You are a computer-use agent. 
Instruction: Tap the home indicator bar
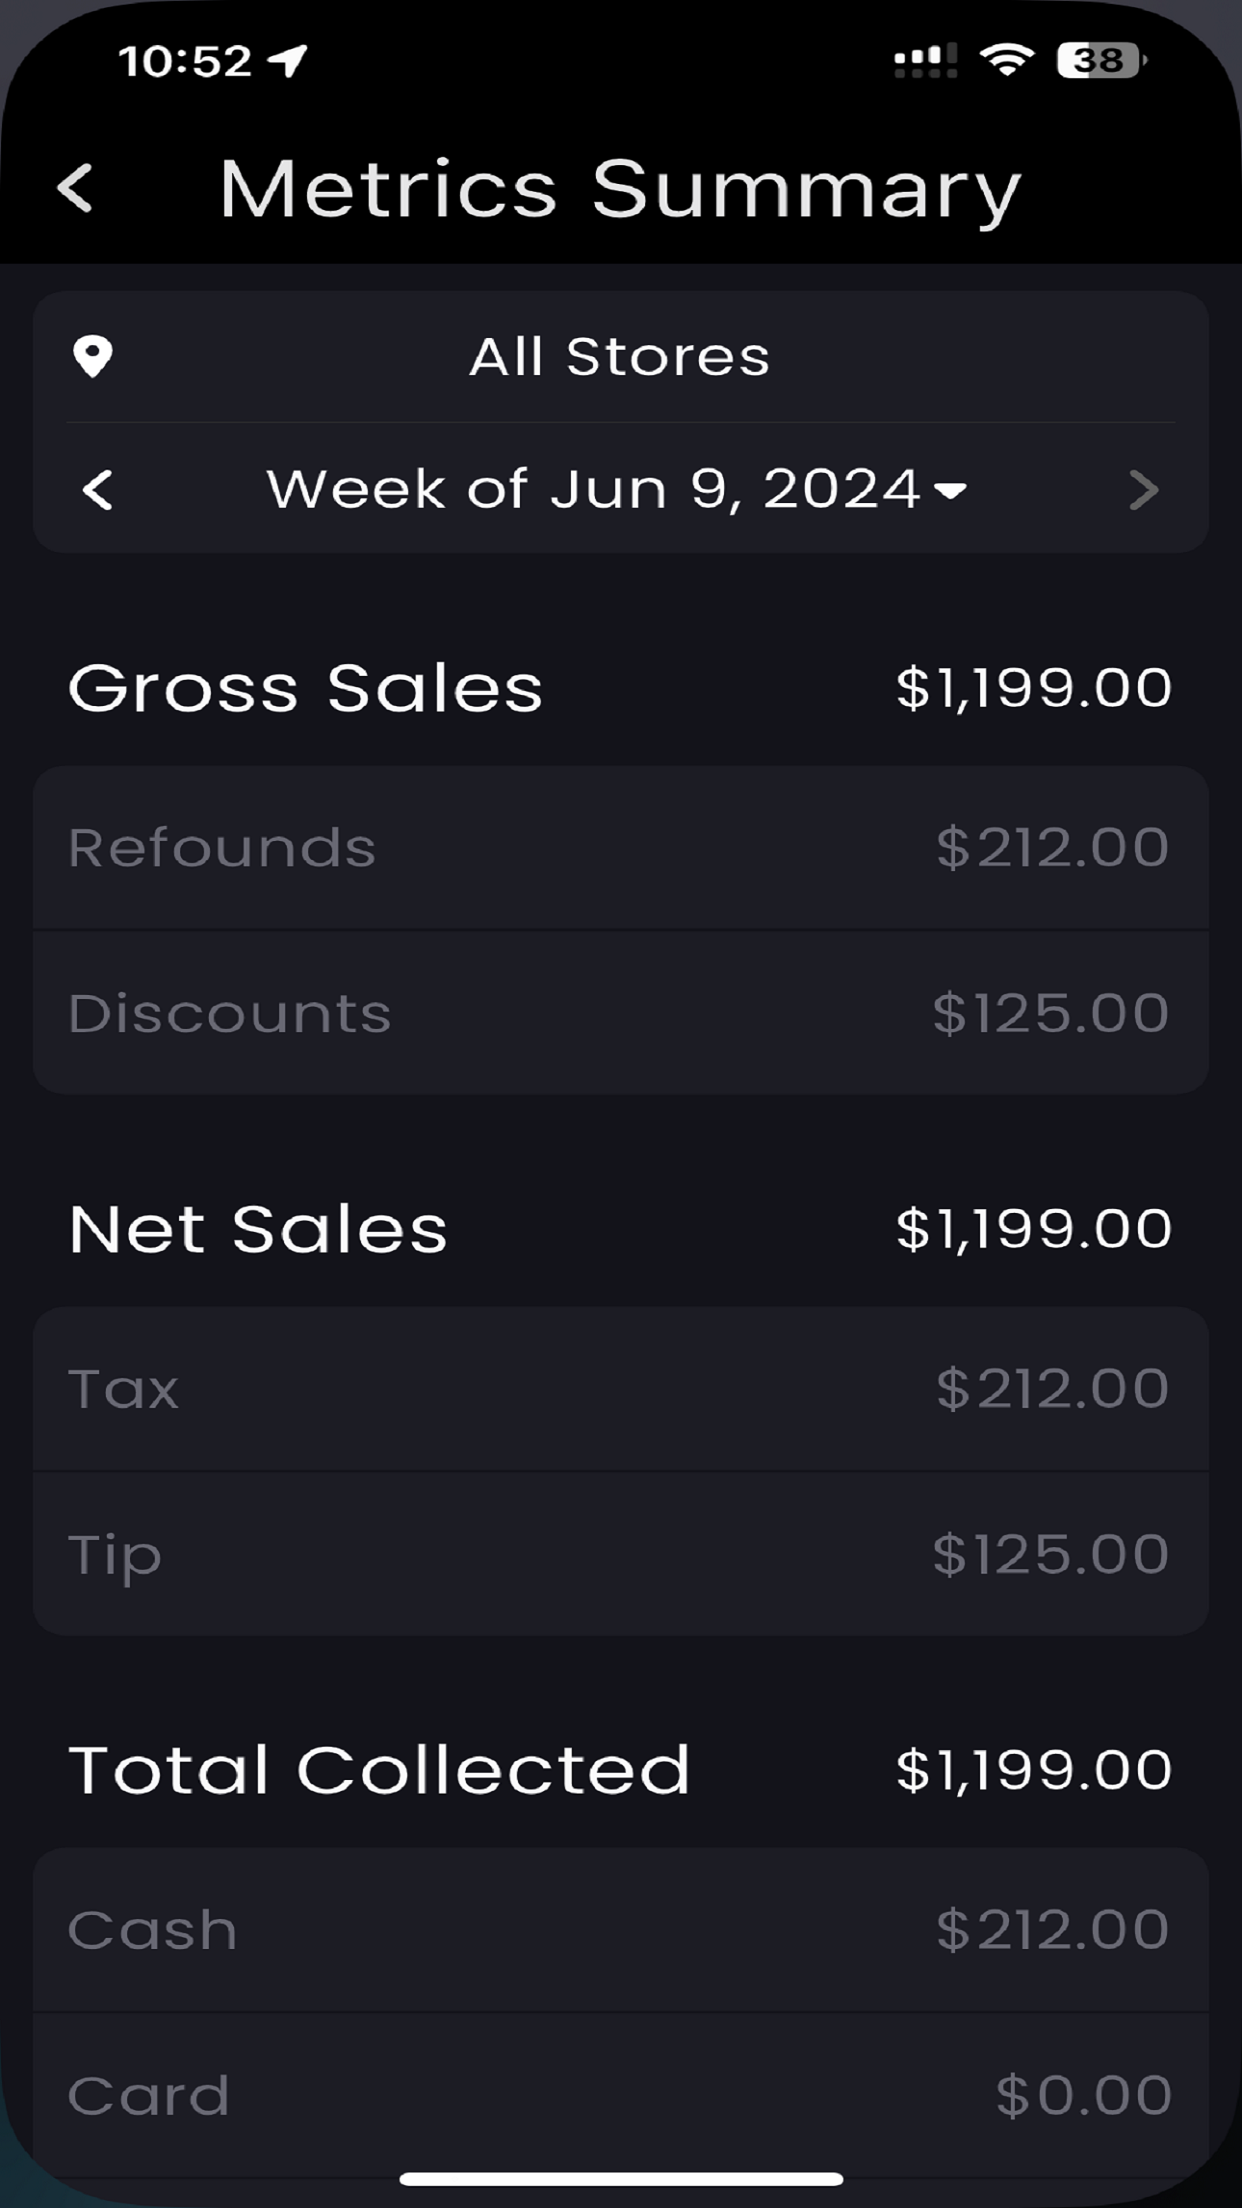tap(620, 2178)
